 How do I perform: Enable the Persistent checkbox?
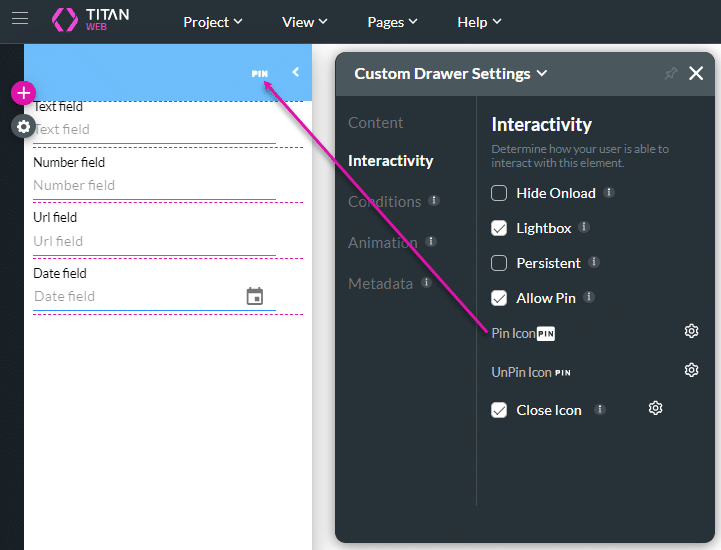(499, 263)
